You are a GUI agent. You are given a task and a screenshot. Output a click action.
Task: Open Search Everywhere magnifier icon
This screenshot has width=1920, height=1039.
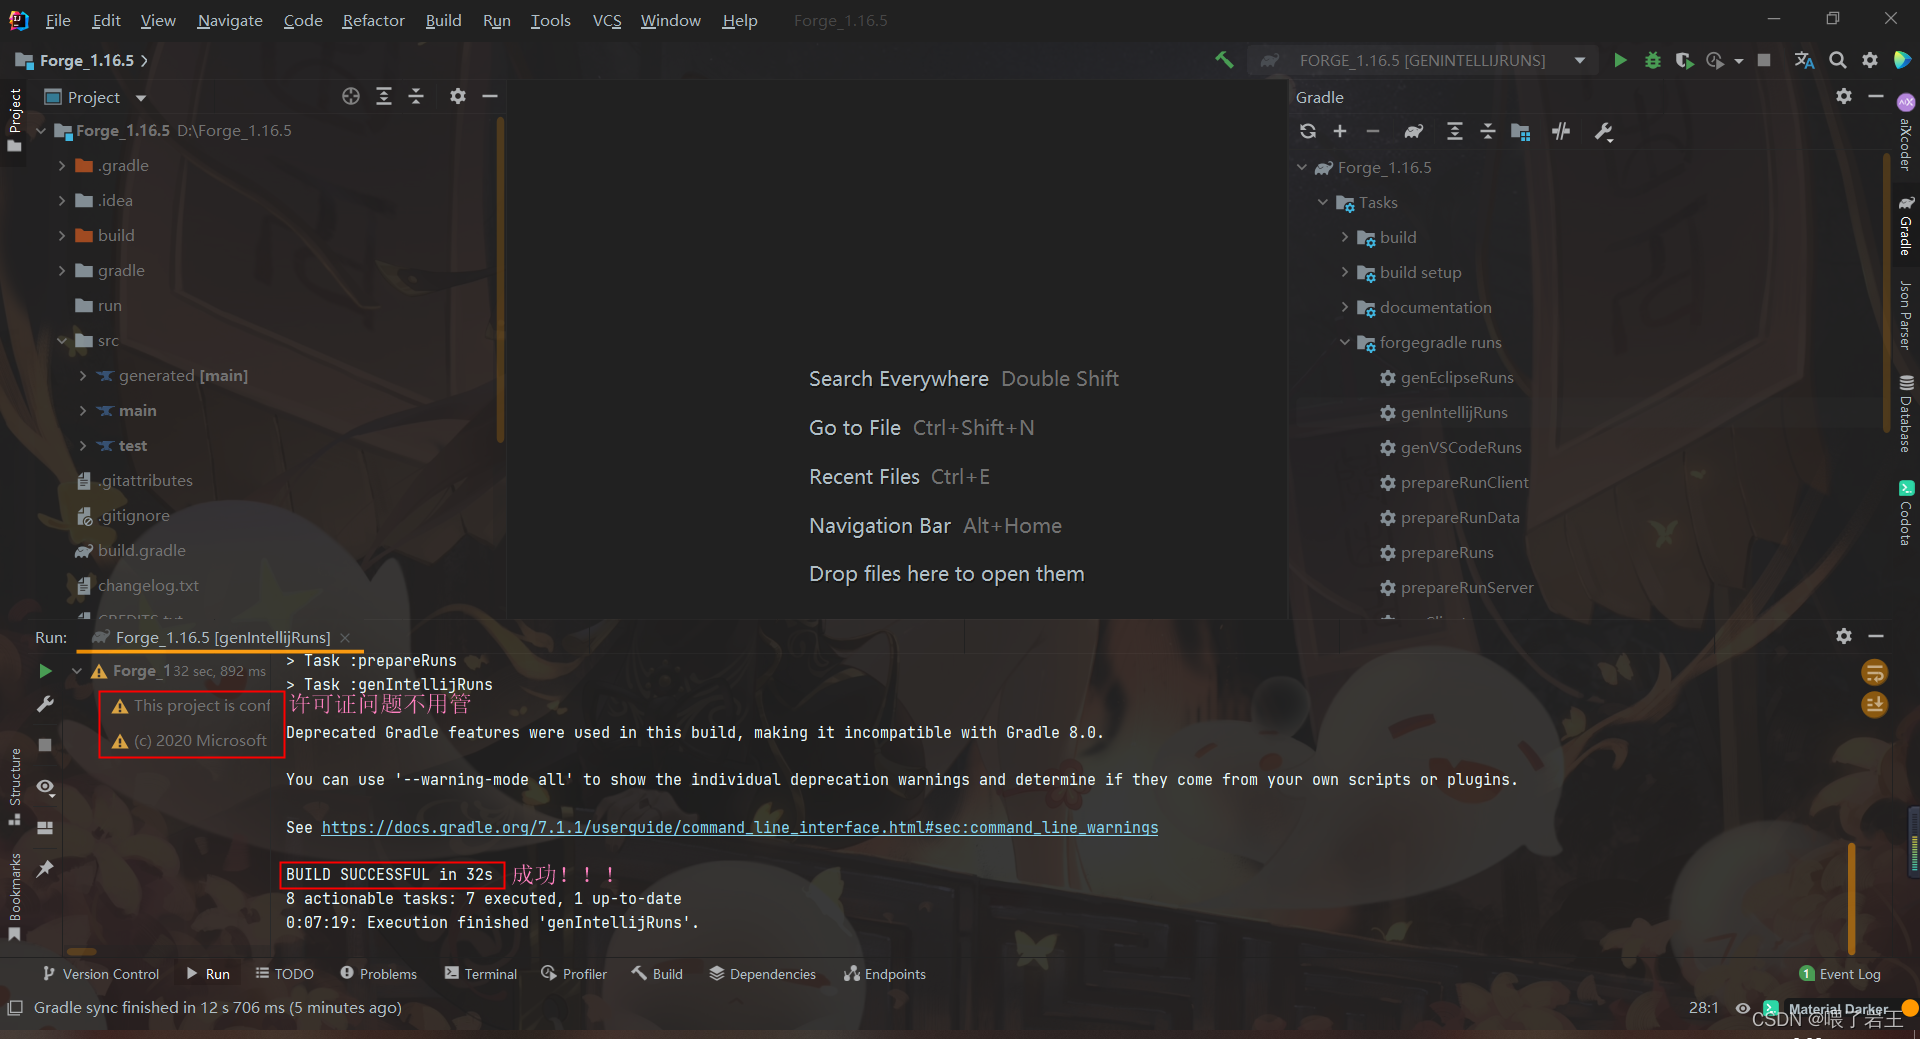tap(1837, 60)
